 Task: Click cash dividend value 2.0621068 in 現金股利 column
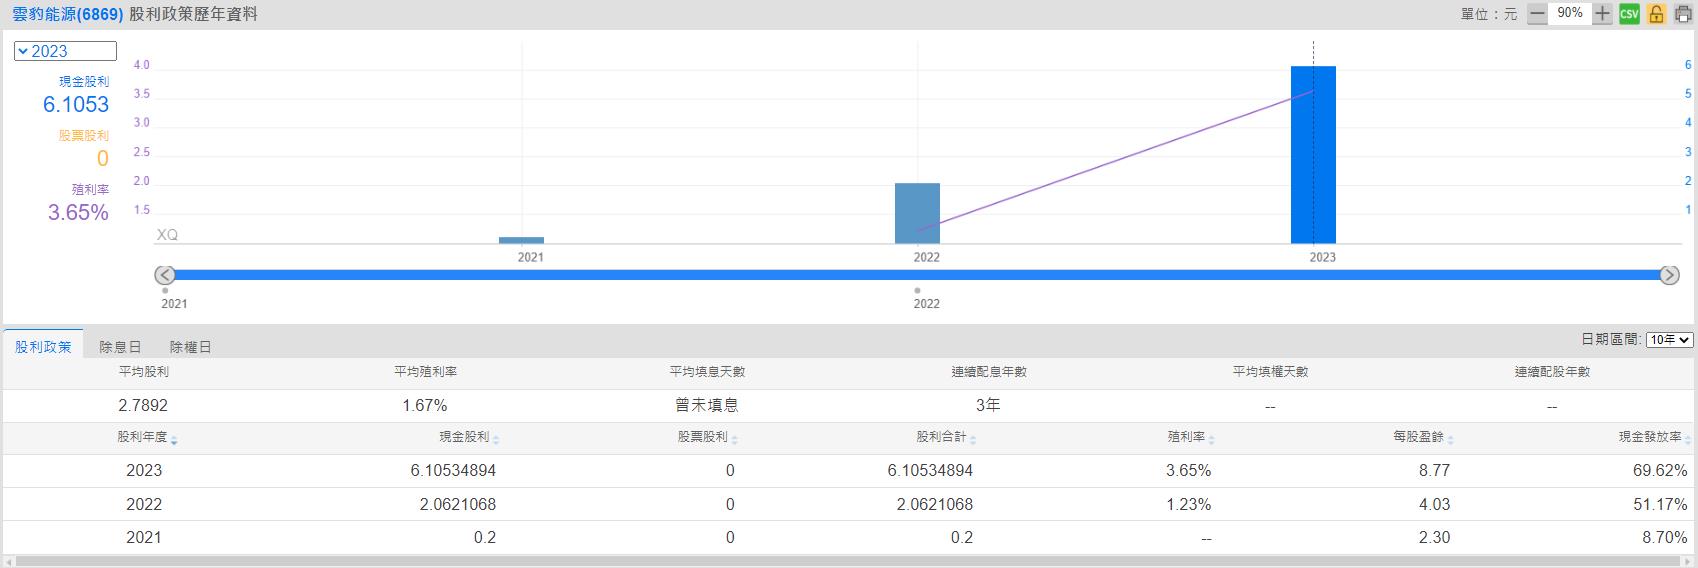pyautogui.click(x=458, y=504)
